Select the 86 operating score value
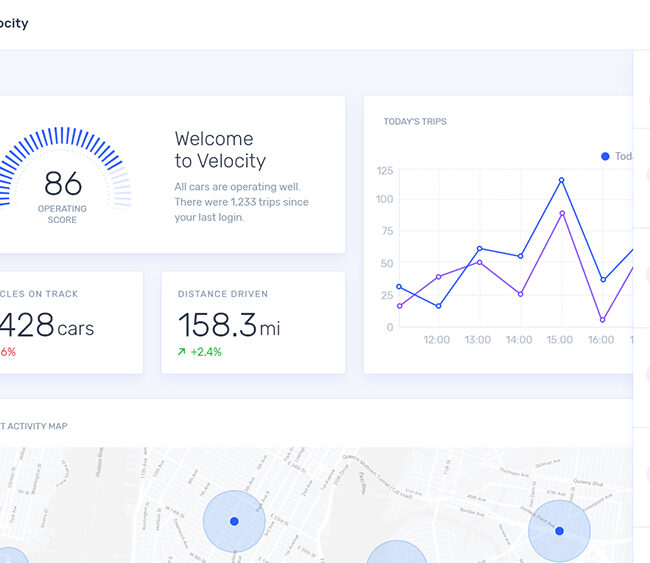Viewport: 650px width, 563px height. tap(62, 184)
